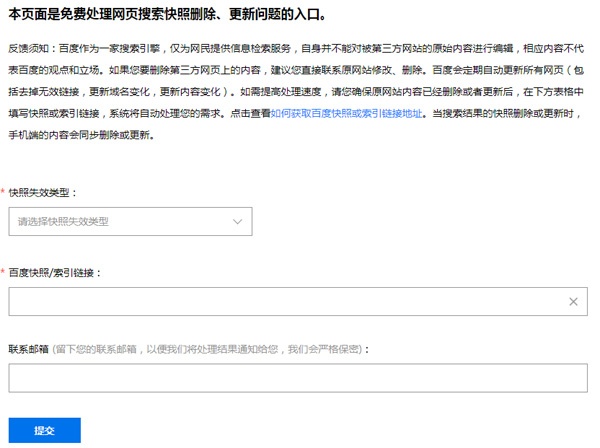Image resolution: width=600 pixels, height=448 pixels.
Task: Open link 如何获取百度快照或索引链接地址
Action: point(346,114)
